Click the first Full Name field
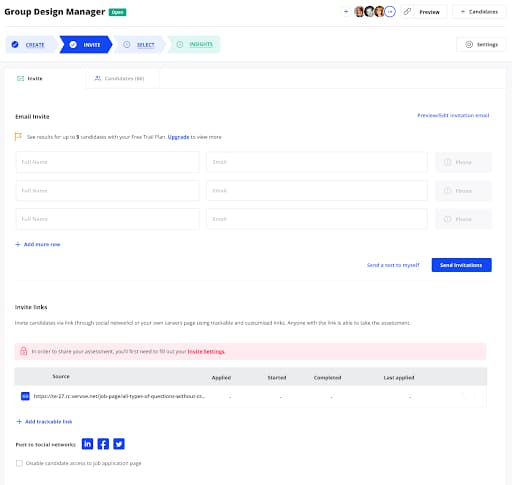 tap(107, 162)
